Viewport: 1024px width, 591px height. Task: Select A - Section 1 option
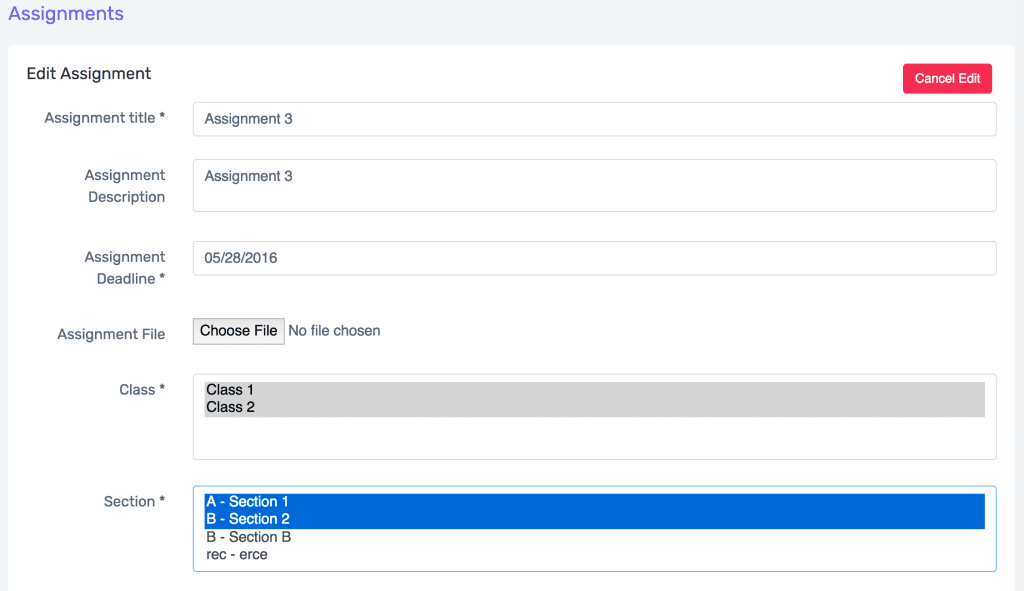click(x=594, y=502)
